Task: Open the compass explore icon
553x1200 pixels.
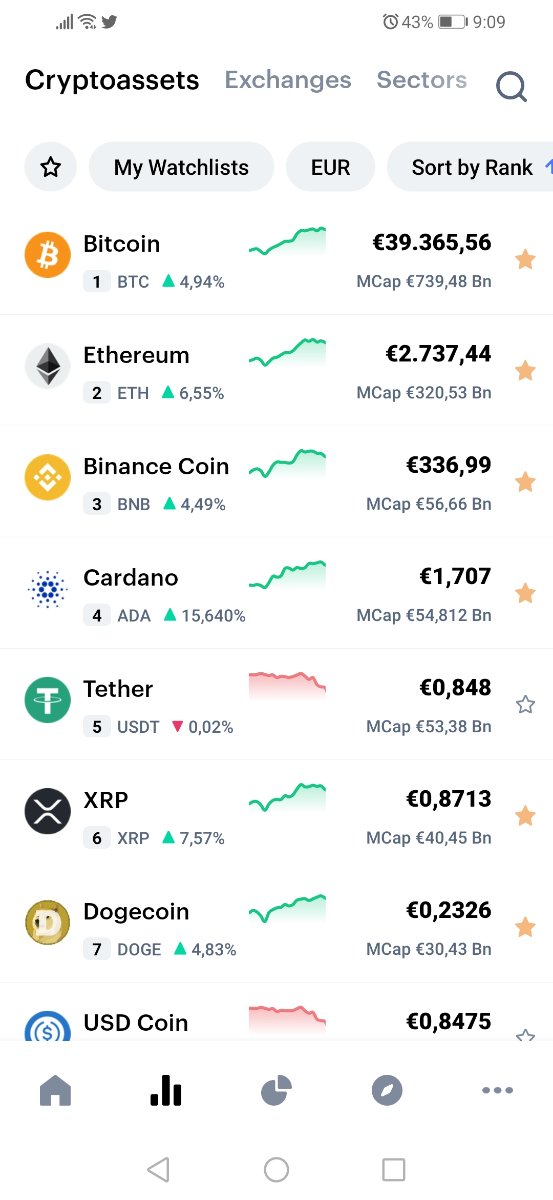Action: [x=387, y=1091]
